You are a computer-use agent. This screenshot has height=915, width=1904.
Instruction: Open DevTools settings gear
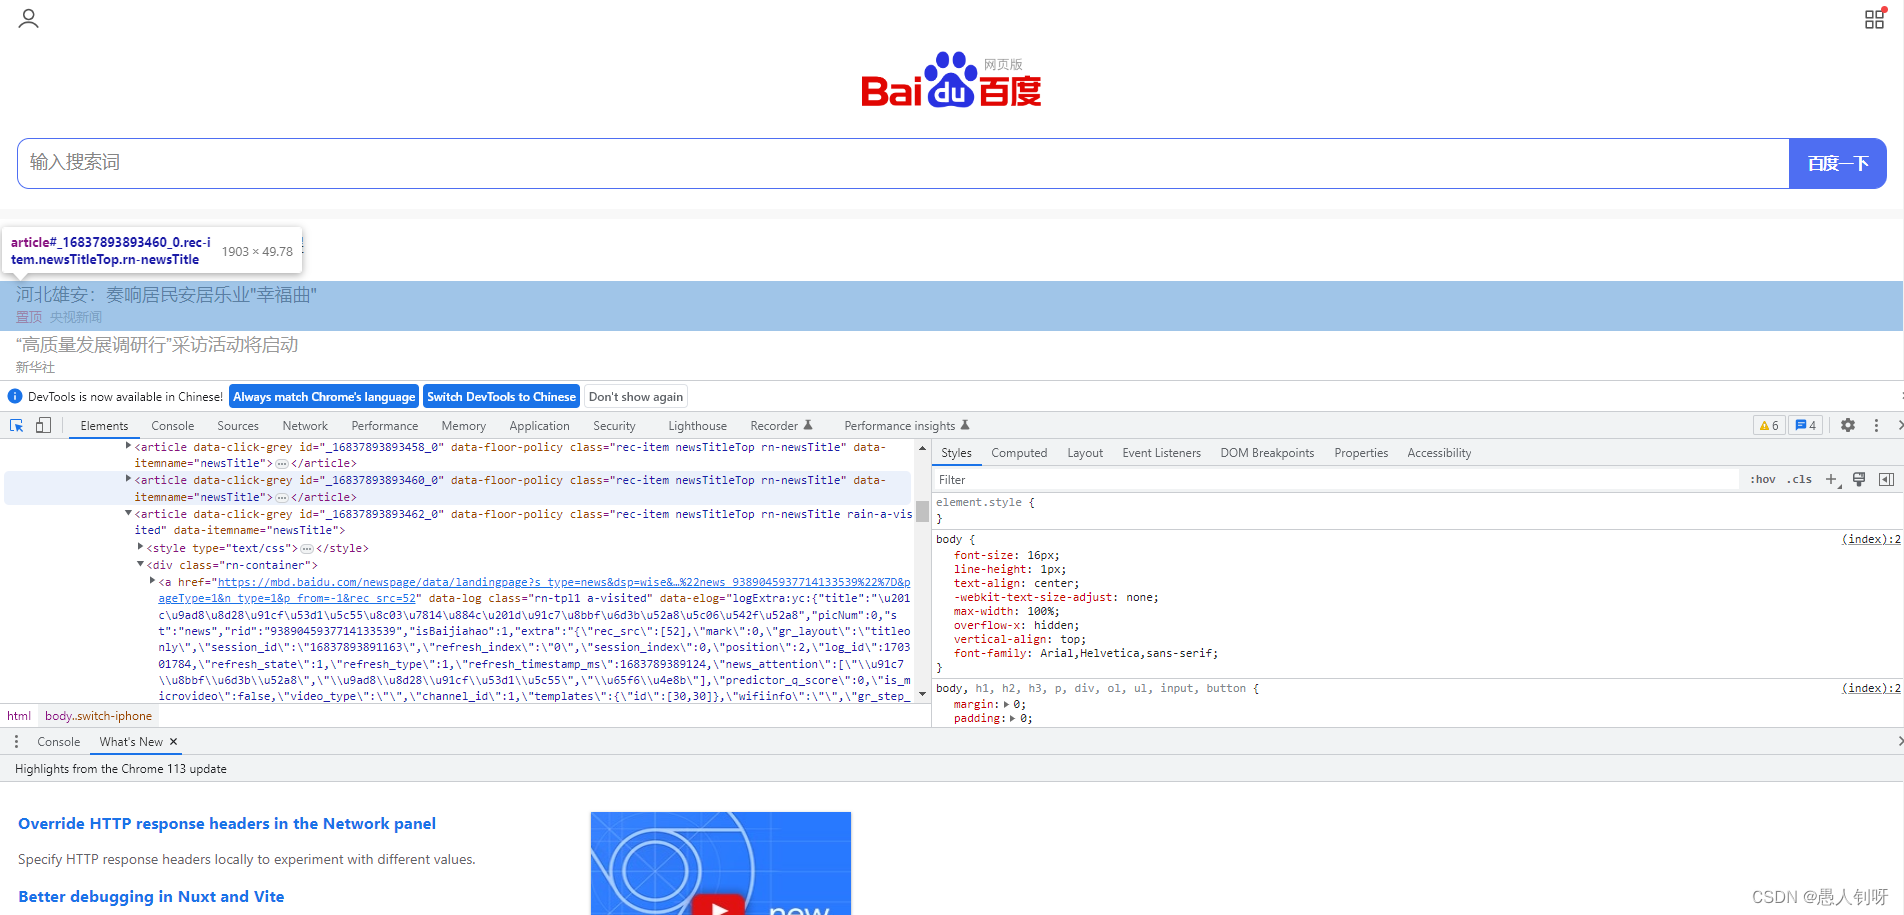coord(1848,425)
